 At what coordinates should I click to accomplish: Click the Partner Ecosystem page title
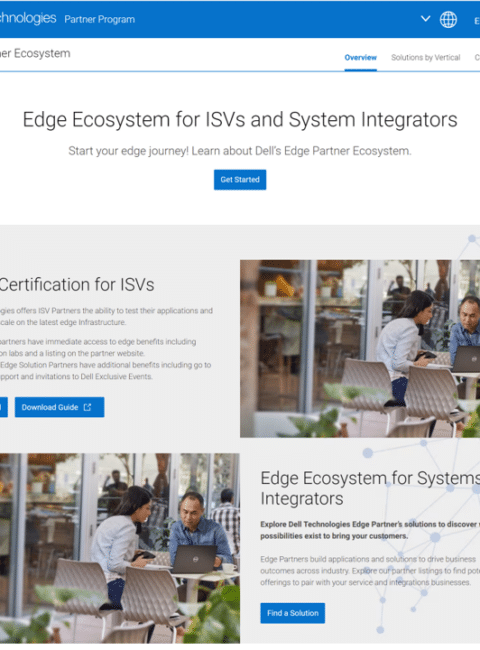[x=35, y=53]
